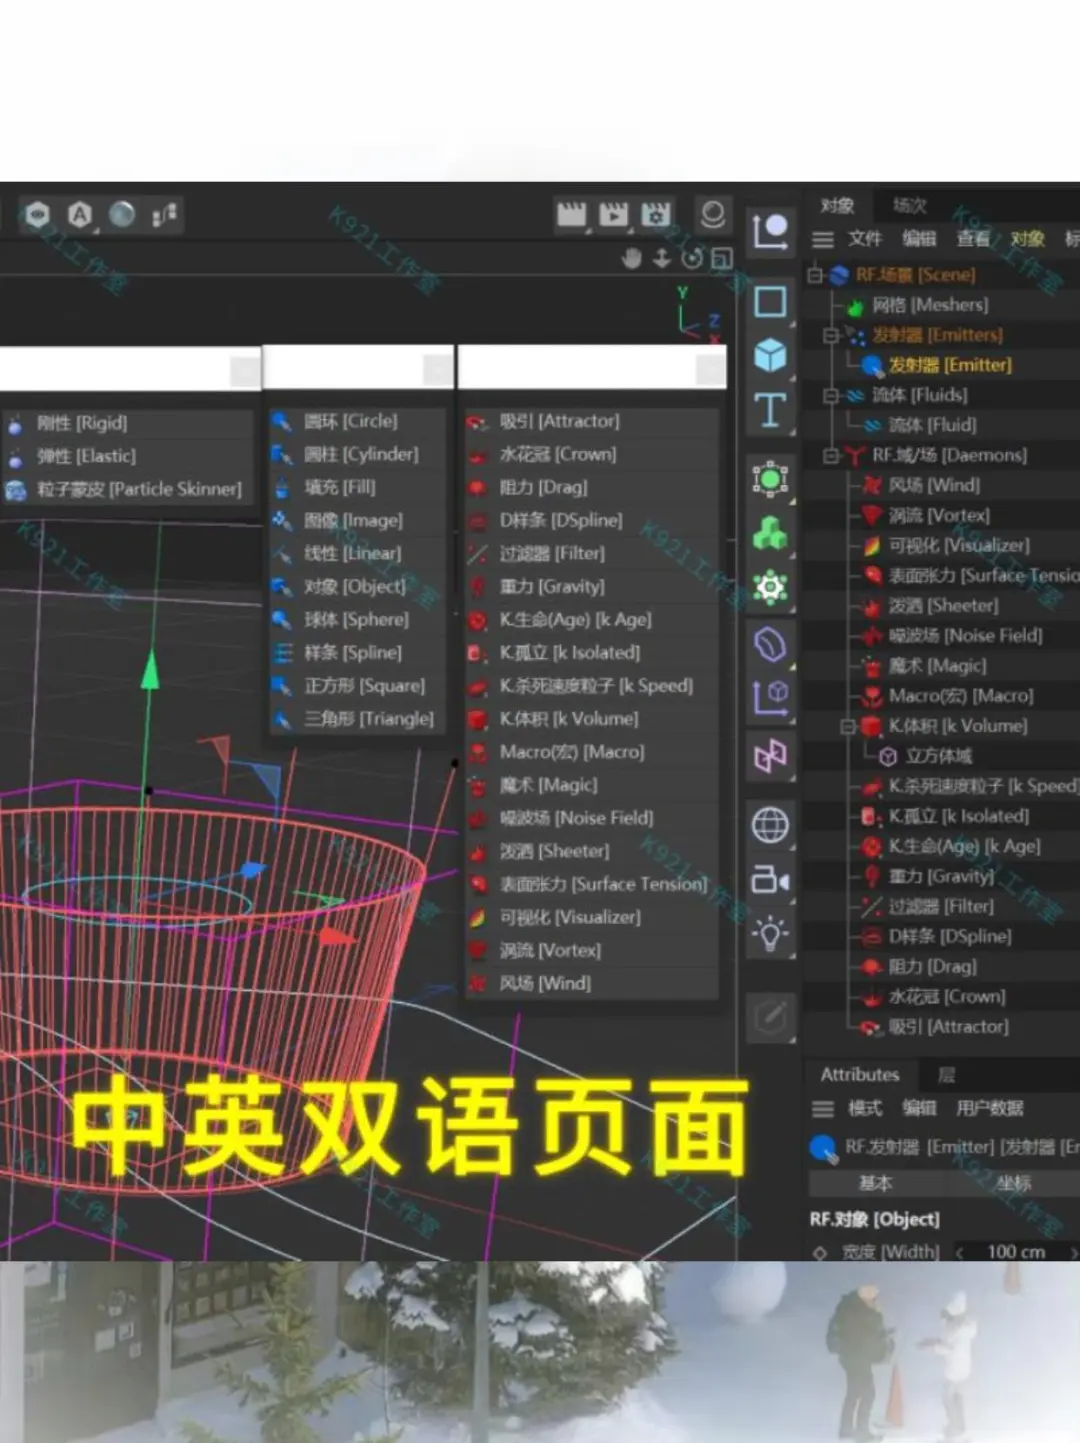Viewport: 1080px width, 1443px height.
Task: Click the square shape icon below the axis tool
Action: (770, 300)
